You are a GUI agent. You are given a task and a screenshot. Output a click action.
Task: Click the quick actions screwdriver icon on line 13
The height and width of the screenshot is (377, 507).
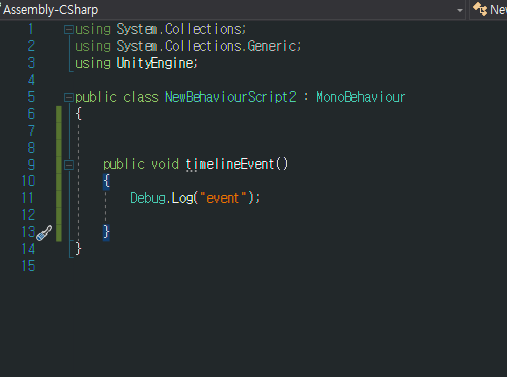click(x=44, y=233)
